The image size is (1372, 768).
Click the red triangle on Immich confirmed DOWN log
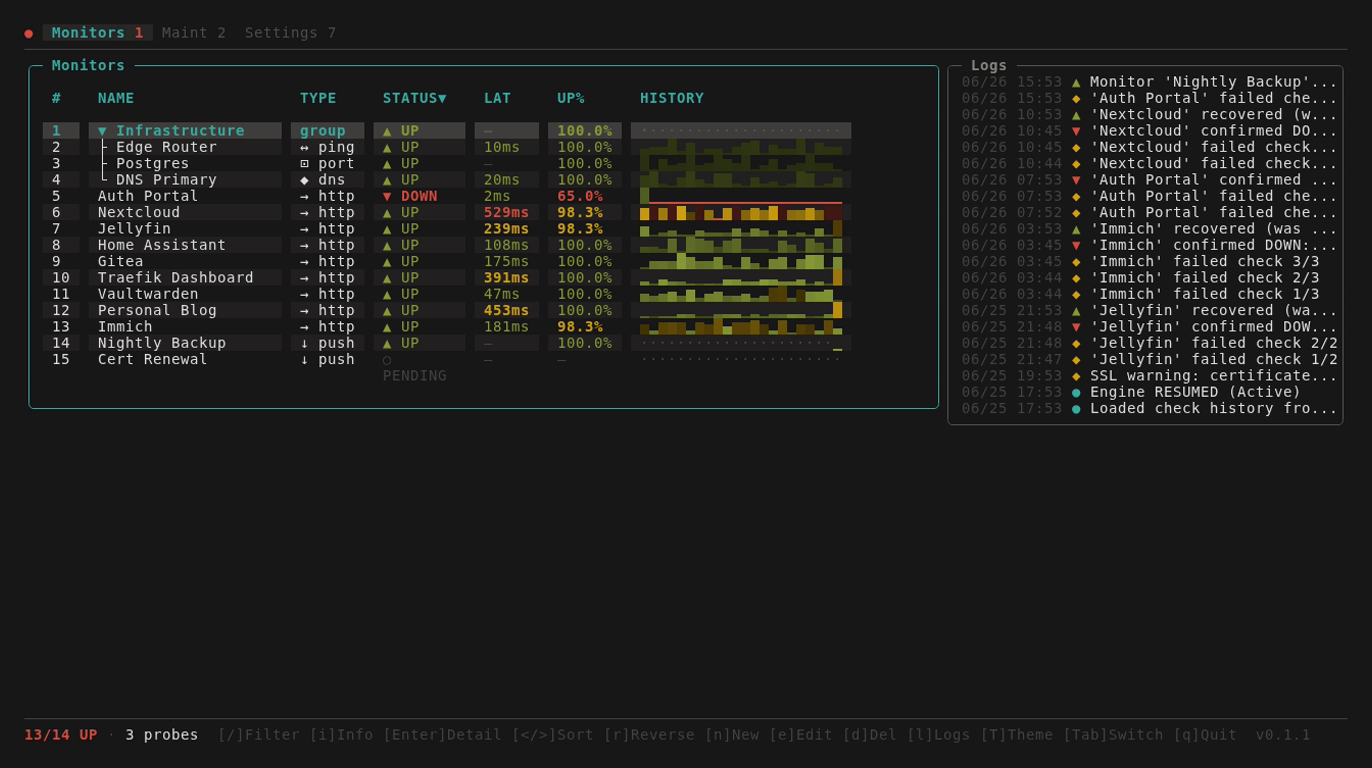(x=1076, y=245)
